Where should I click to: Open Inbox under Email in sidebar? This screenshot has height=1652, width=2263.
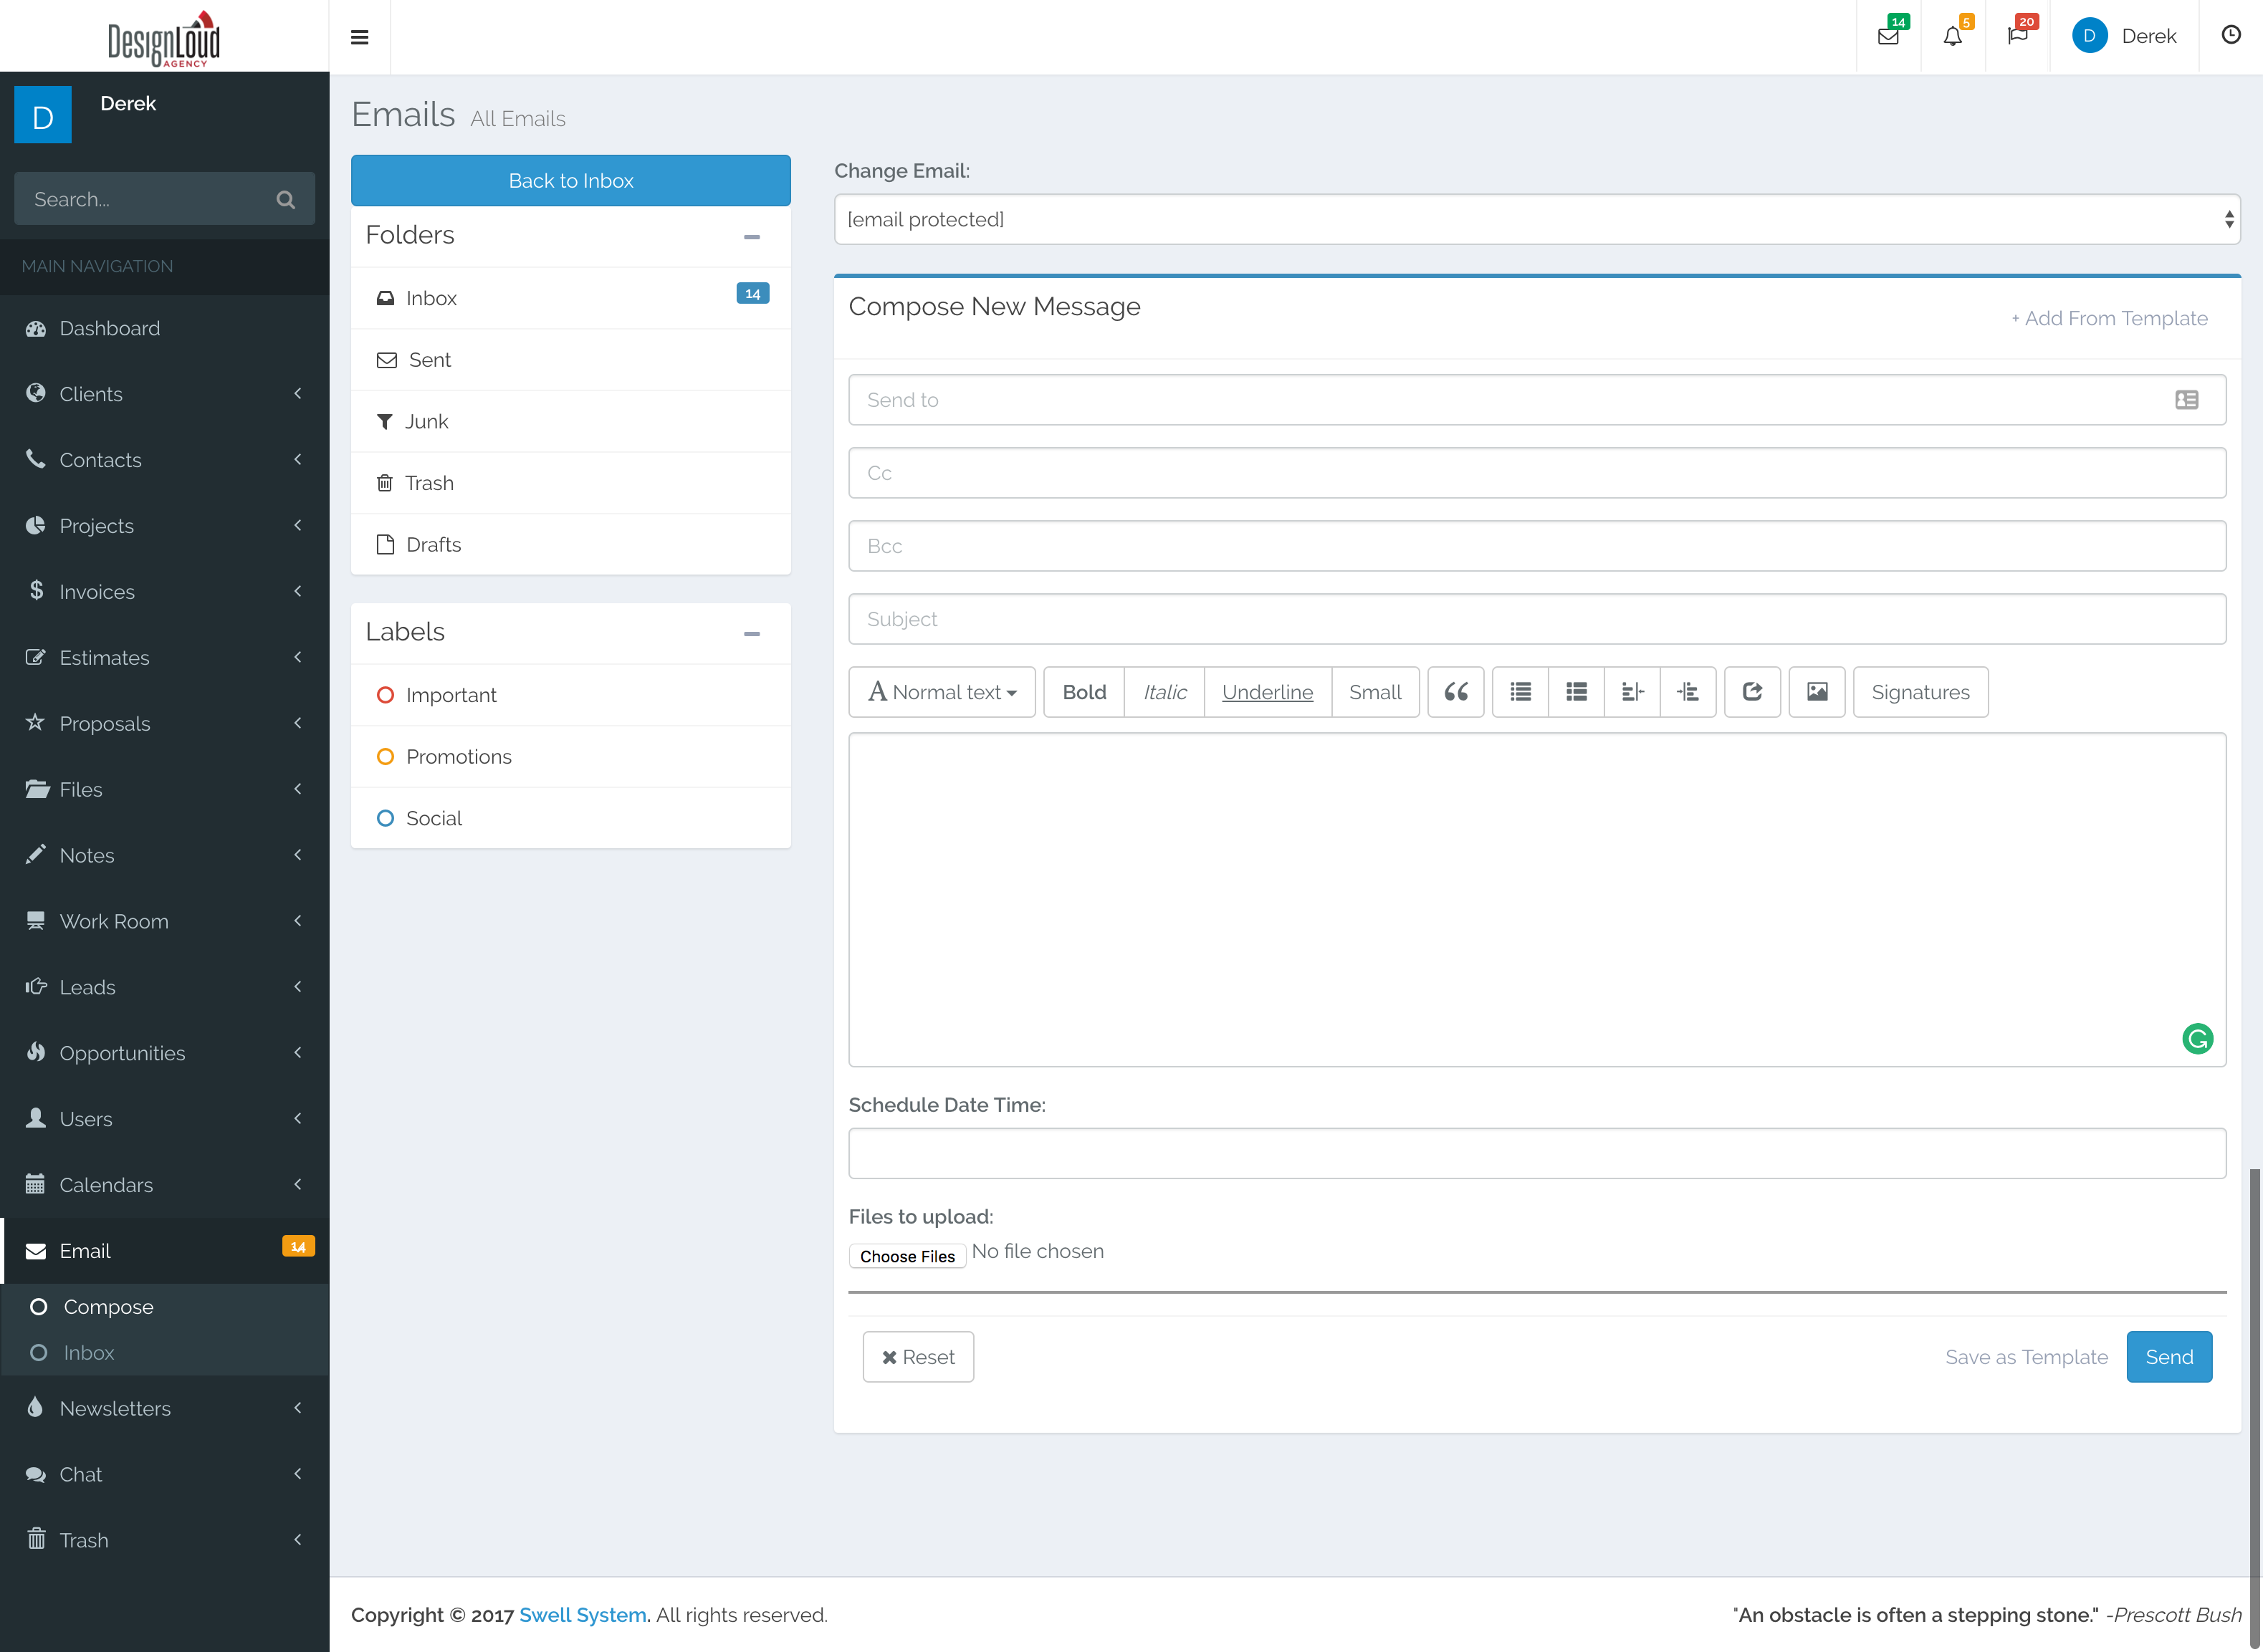(89, 1353)
